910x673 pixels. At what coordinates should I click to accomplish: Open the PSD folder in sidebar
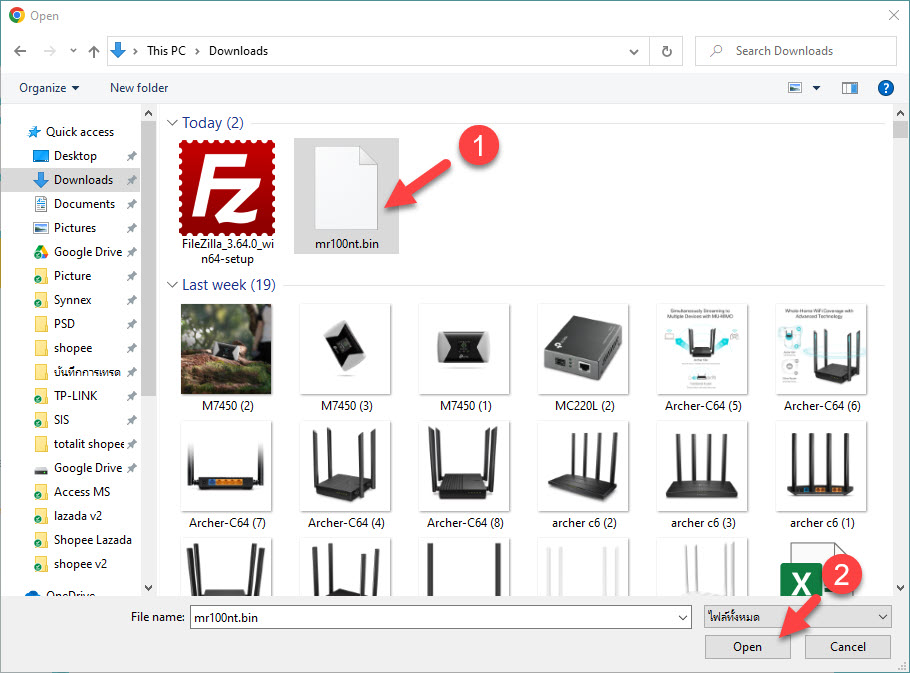pos(54,324)
